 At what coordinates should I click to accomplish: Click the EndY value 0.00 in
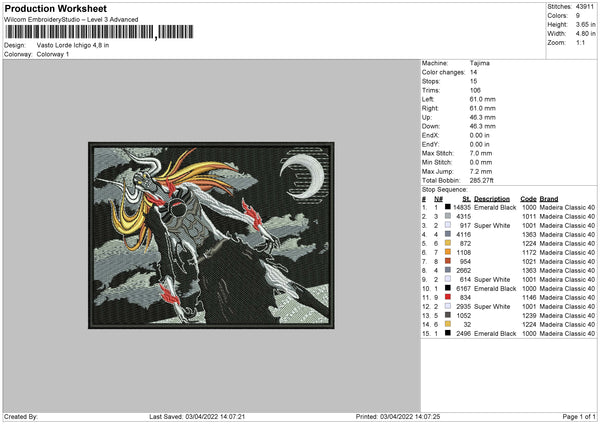click(479, 144)
